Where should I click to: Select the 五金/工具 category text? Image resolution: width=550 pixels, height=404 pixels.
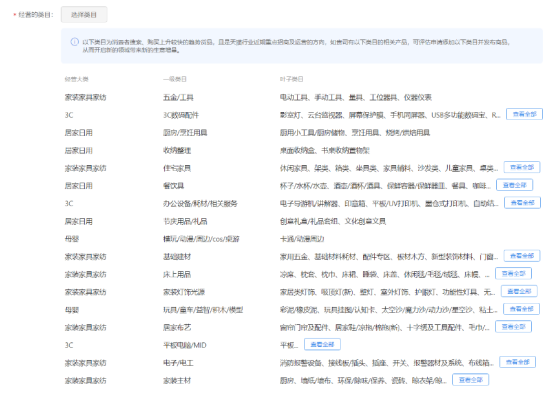(x=178, y=97)
